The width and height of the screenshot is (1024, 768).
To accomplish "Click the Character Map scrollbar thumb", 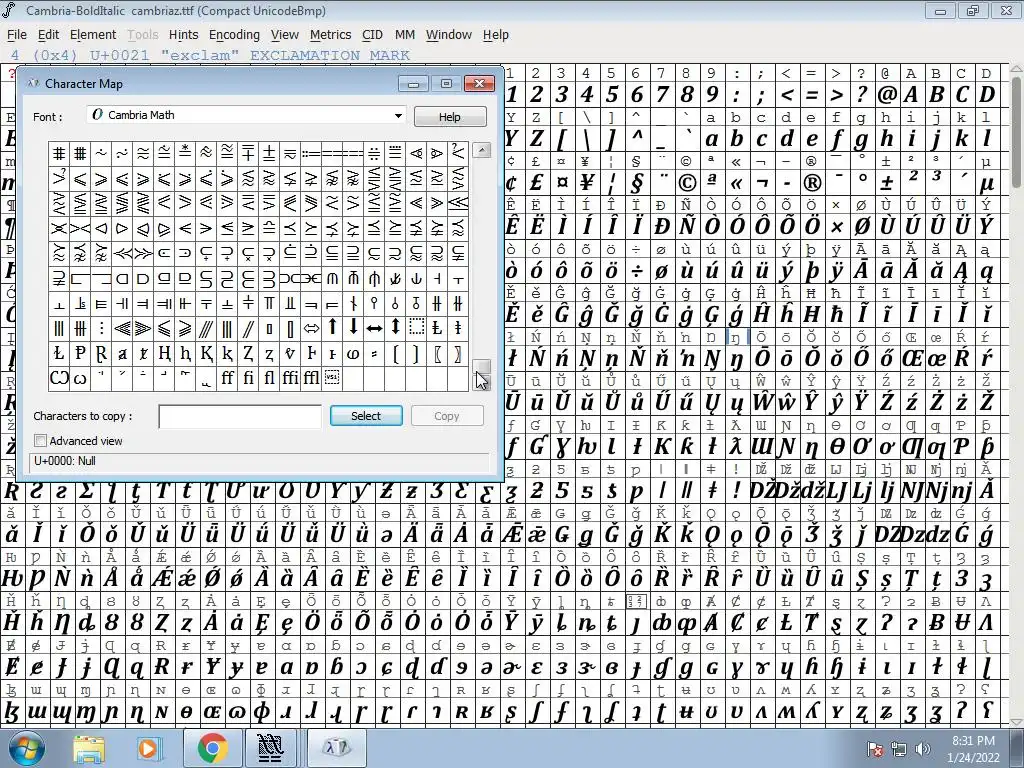I will tap(482, 366).
